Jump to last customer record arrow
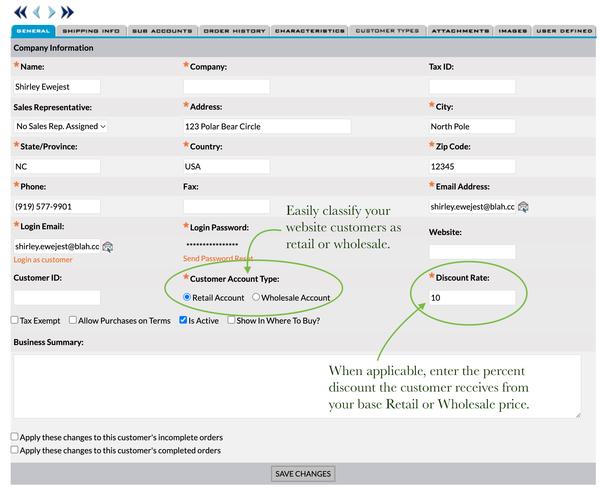The width and height of the screenshot is (600, 490). tap(68, 12)
